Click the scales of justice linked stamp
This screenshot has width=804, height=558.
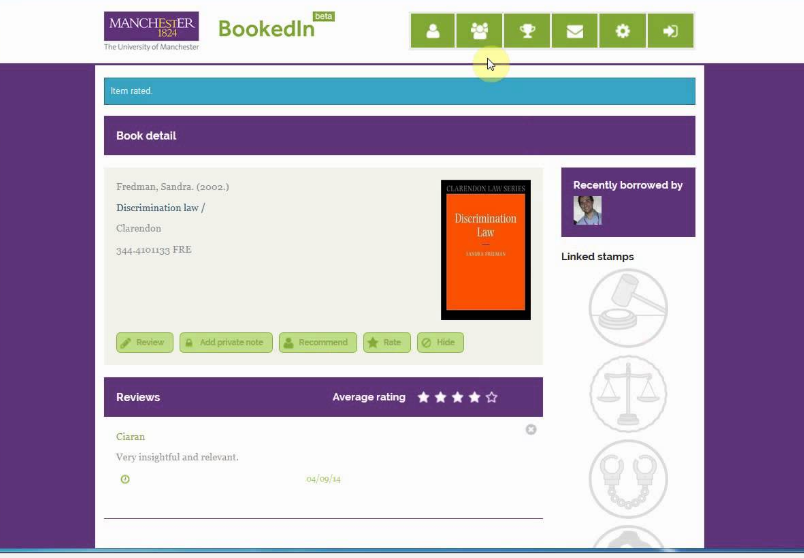coord(628,394)
